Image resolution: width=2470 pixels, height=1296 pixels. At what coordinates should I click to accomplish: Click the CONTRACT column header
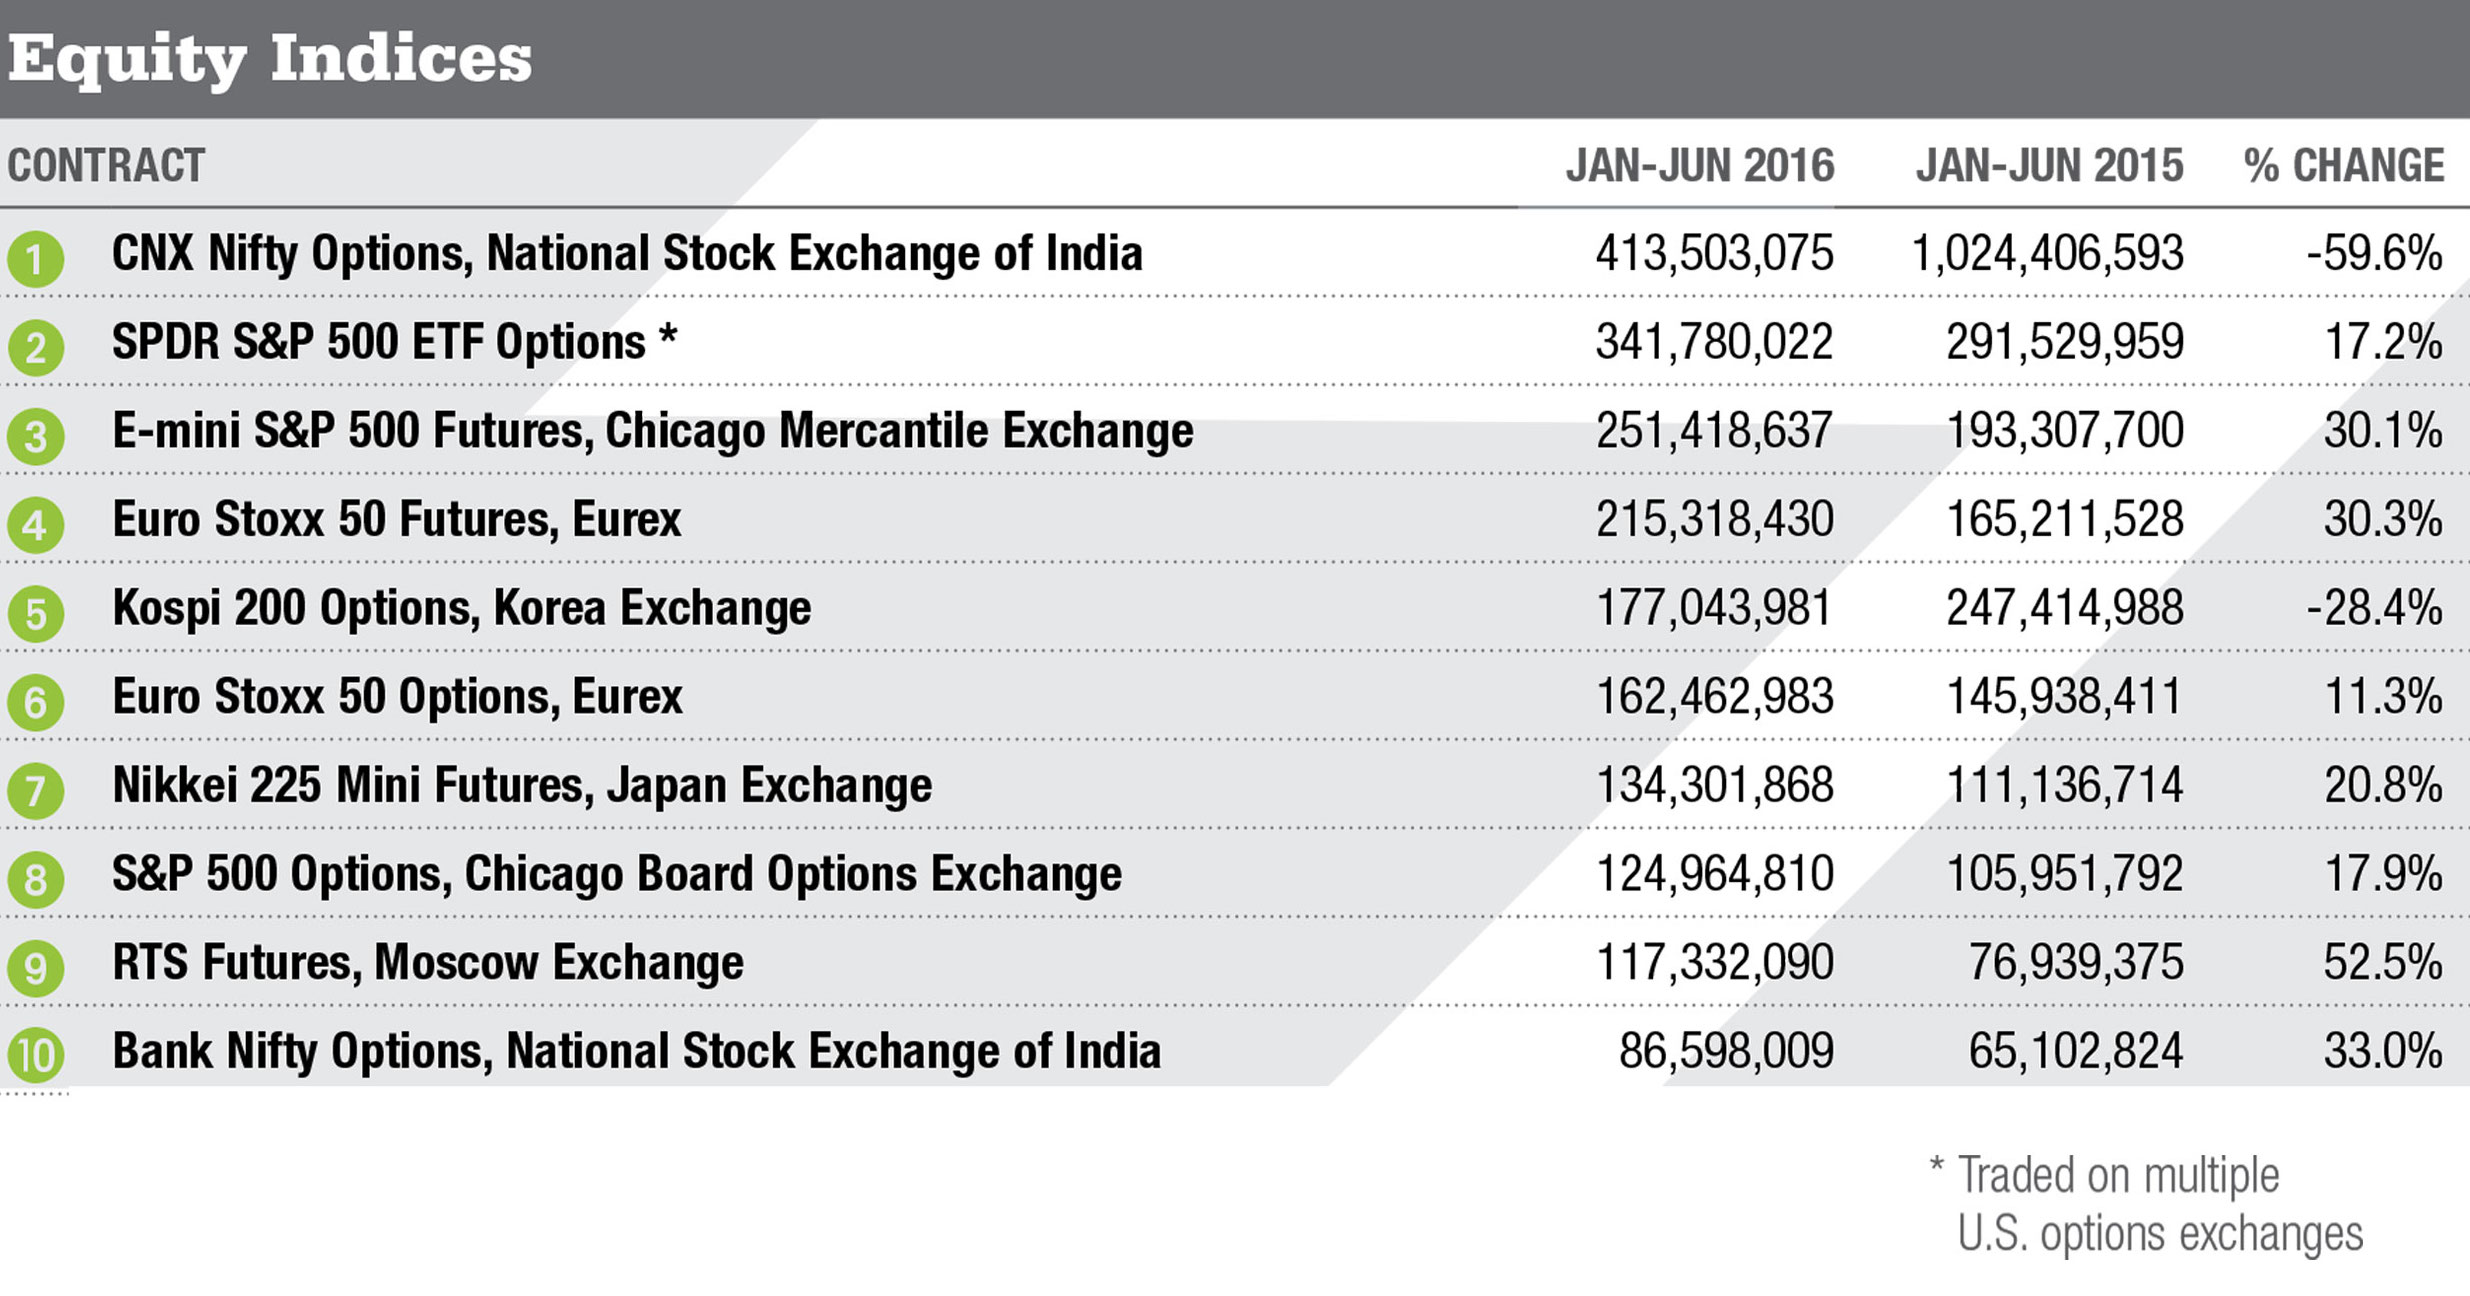coord(106,166)
